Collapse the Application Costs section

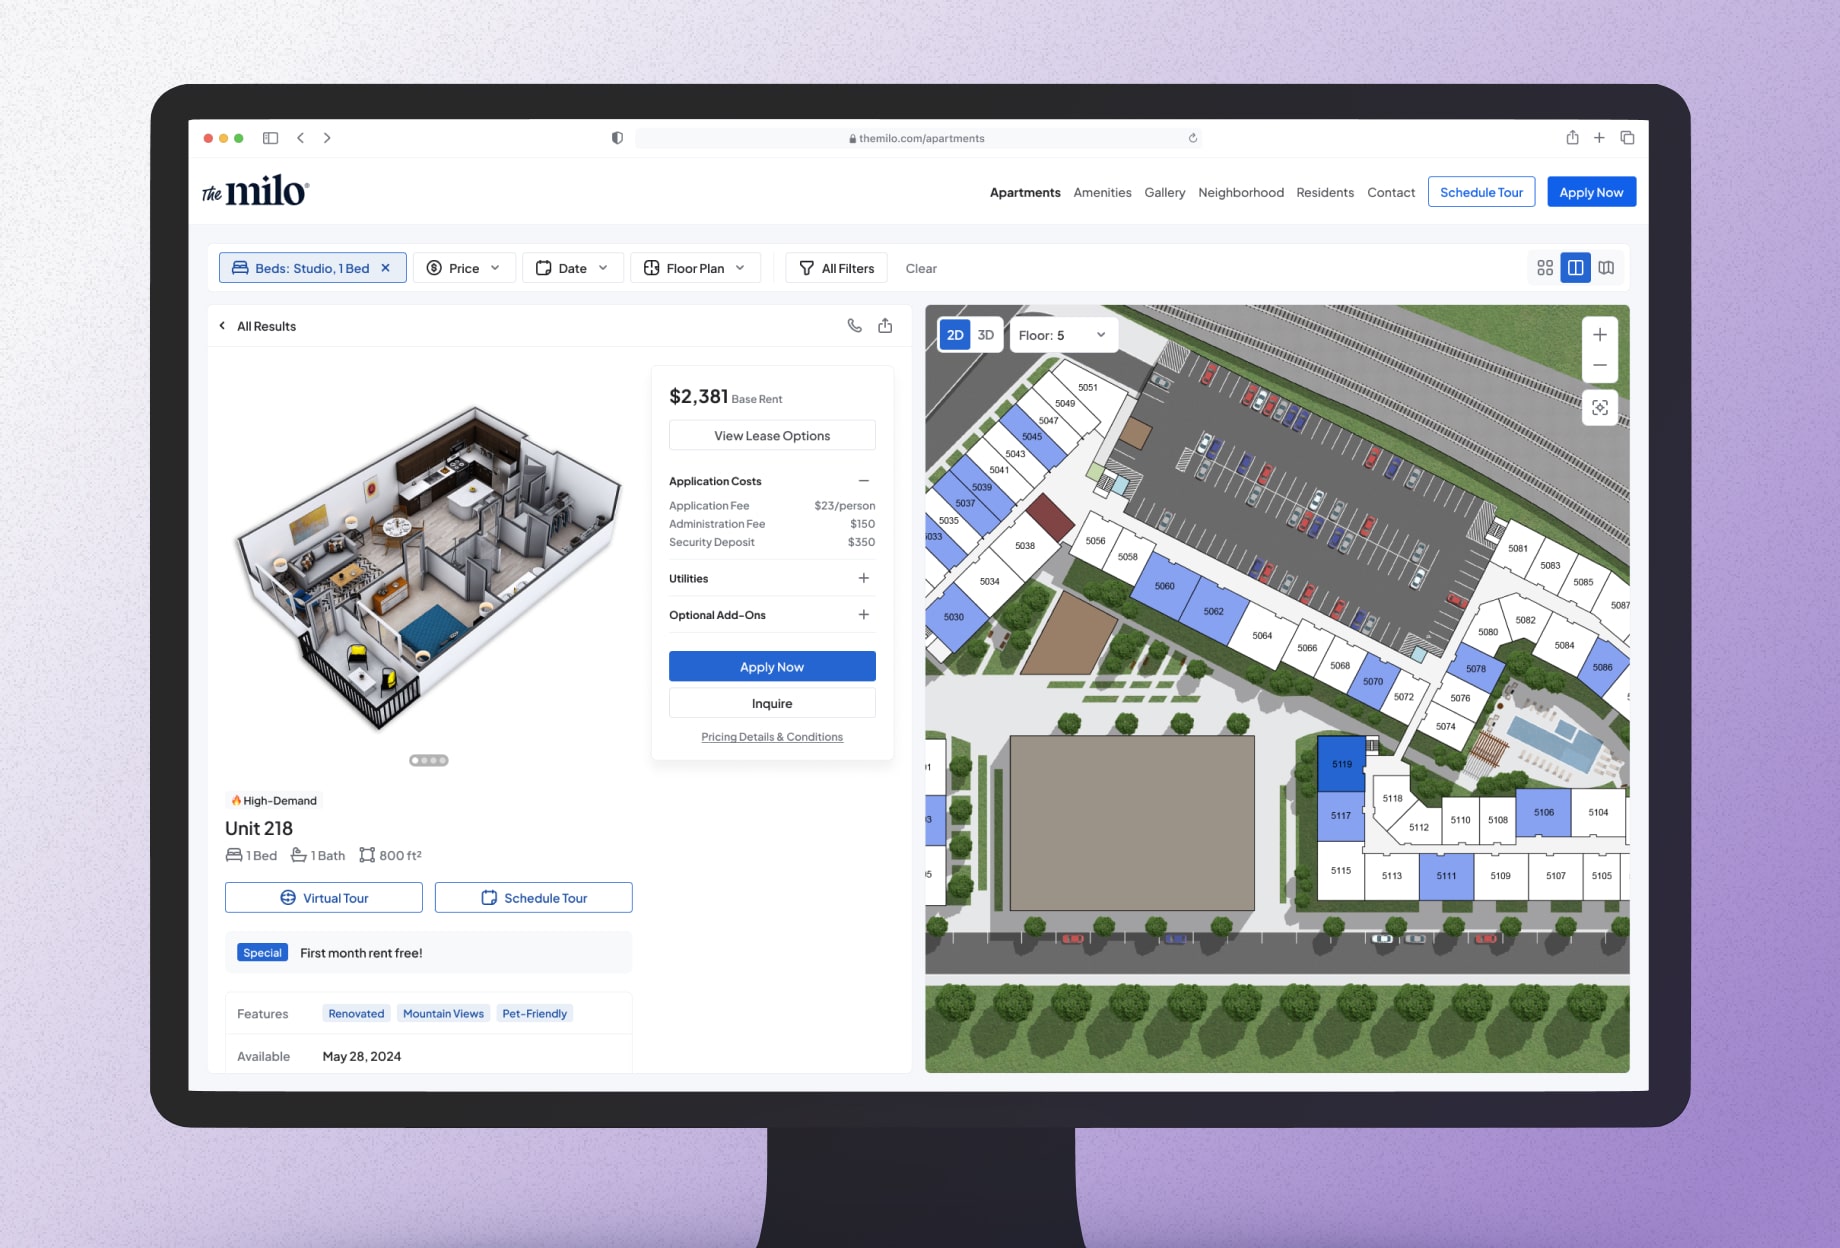point(864,481)
